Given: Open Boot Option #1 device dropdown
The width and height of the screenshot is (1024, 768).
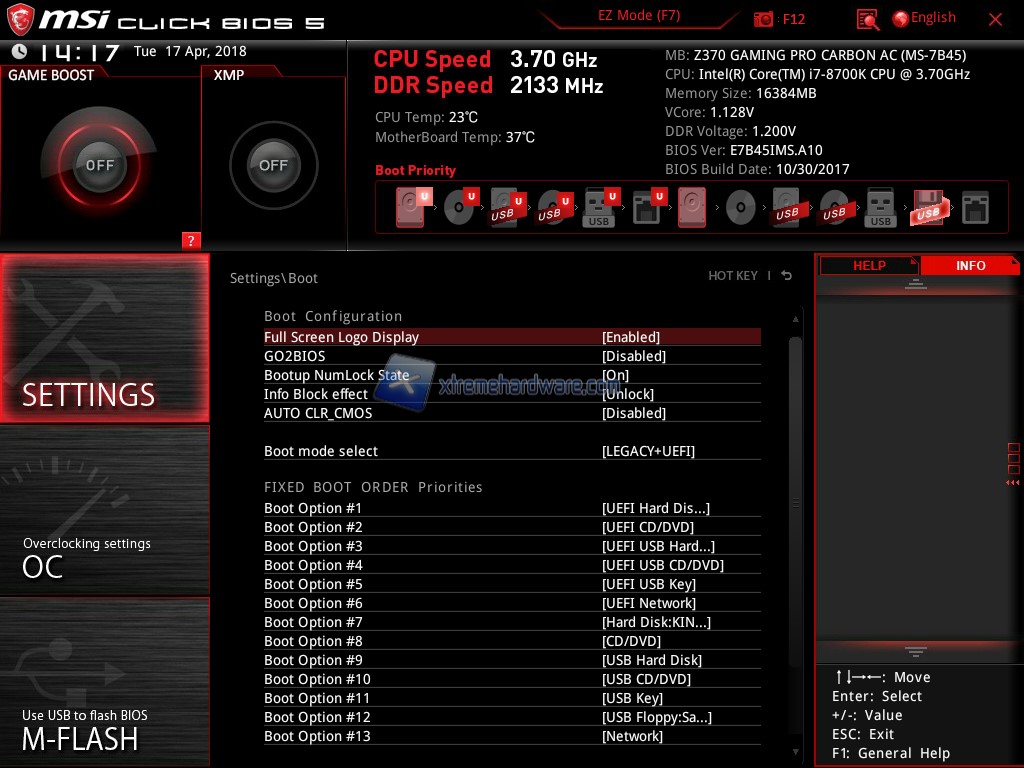Looking at the screenshot, I should click(655, 508).
